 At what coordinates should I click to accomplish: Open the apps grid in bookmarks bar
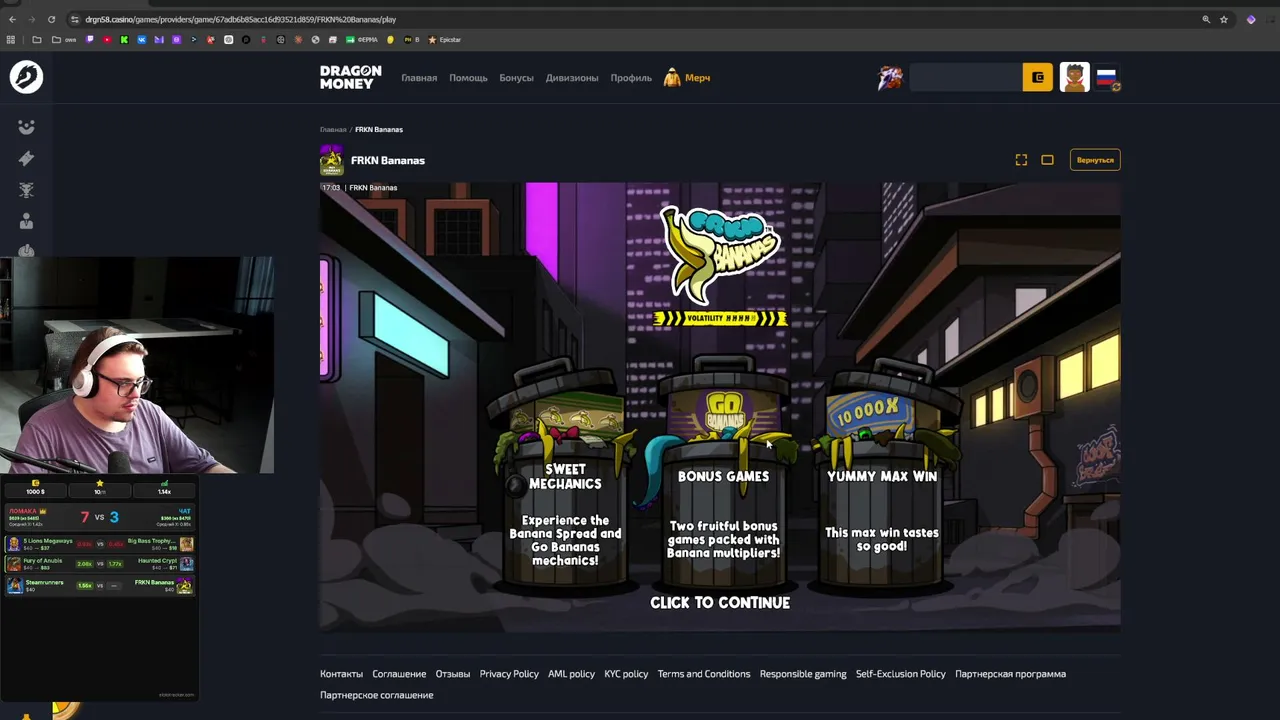[11, 40]
